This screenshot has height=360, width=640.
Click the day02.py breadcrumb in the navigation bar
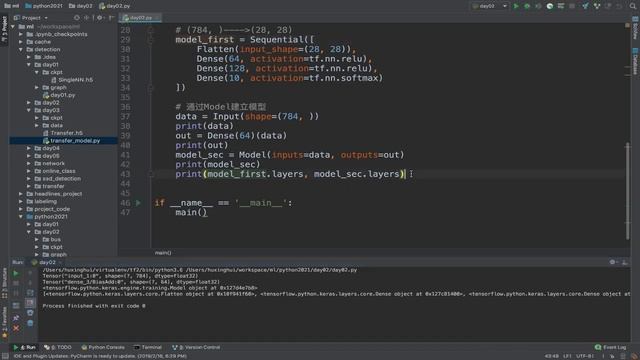(x=115, y=6)
